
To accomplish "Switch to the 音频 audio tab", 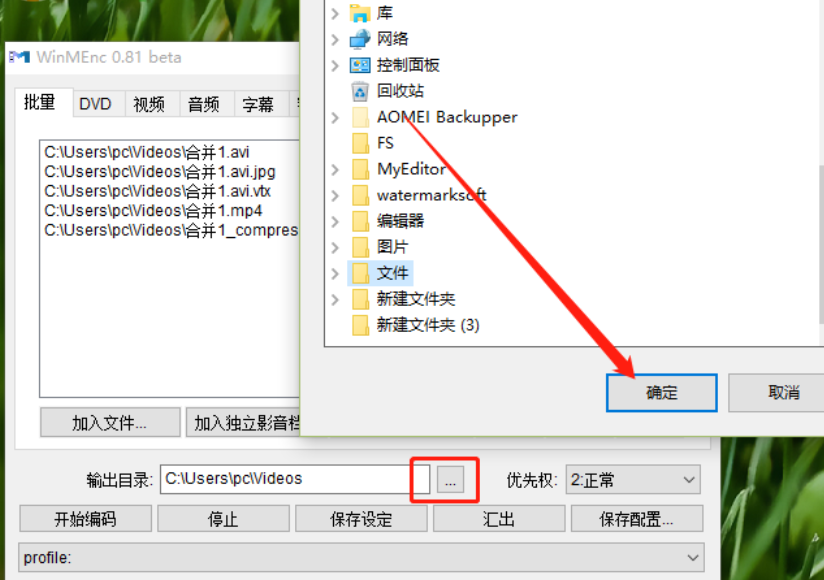I will [203, 103].
